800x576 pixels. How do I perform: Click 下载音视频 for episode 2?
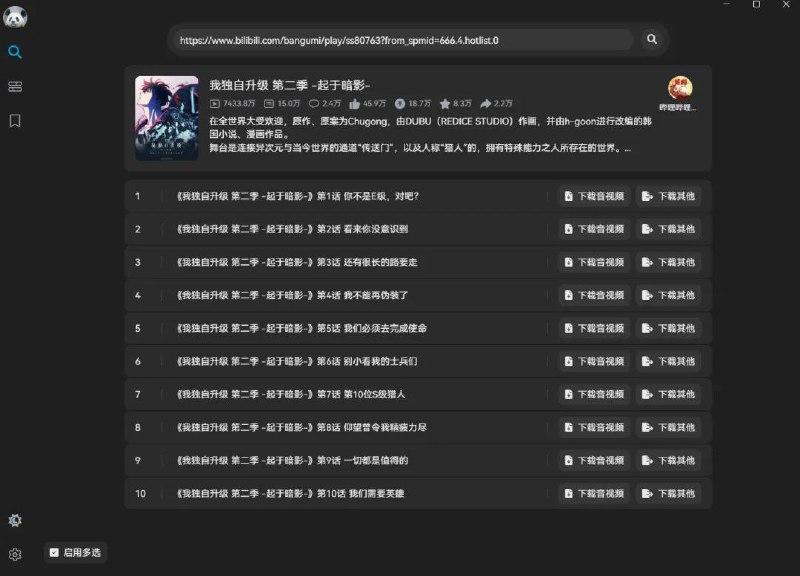(594, 229)
